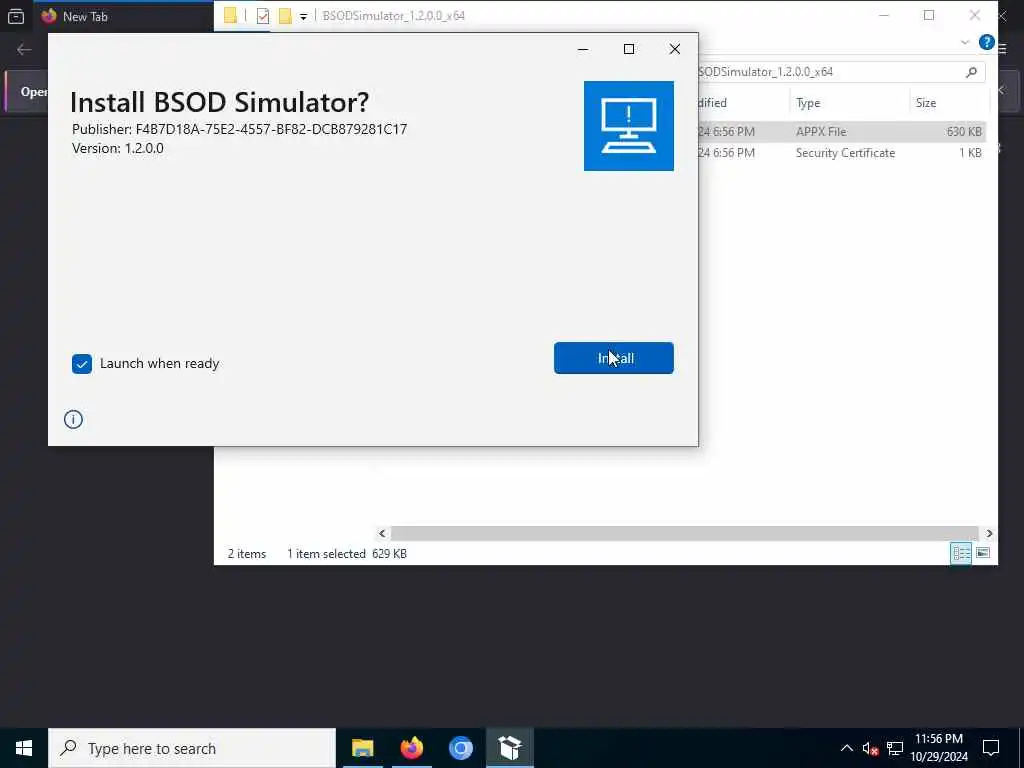Screen dimensions: 1024x768
Task: Open Firefox from the taskbar
Action: click(411, 748)
